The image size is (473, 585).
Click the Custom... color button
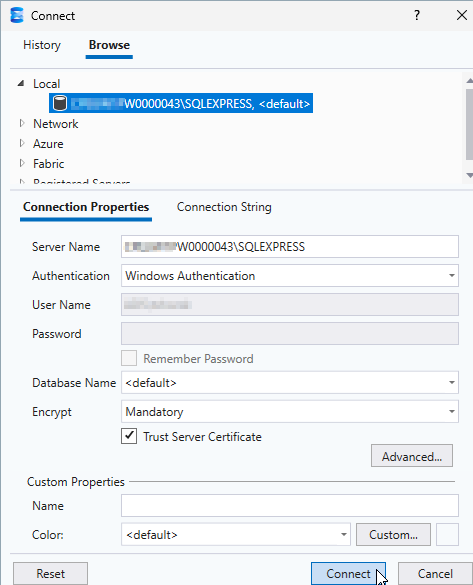pyautogui.click(x=393, y=535)
